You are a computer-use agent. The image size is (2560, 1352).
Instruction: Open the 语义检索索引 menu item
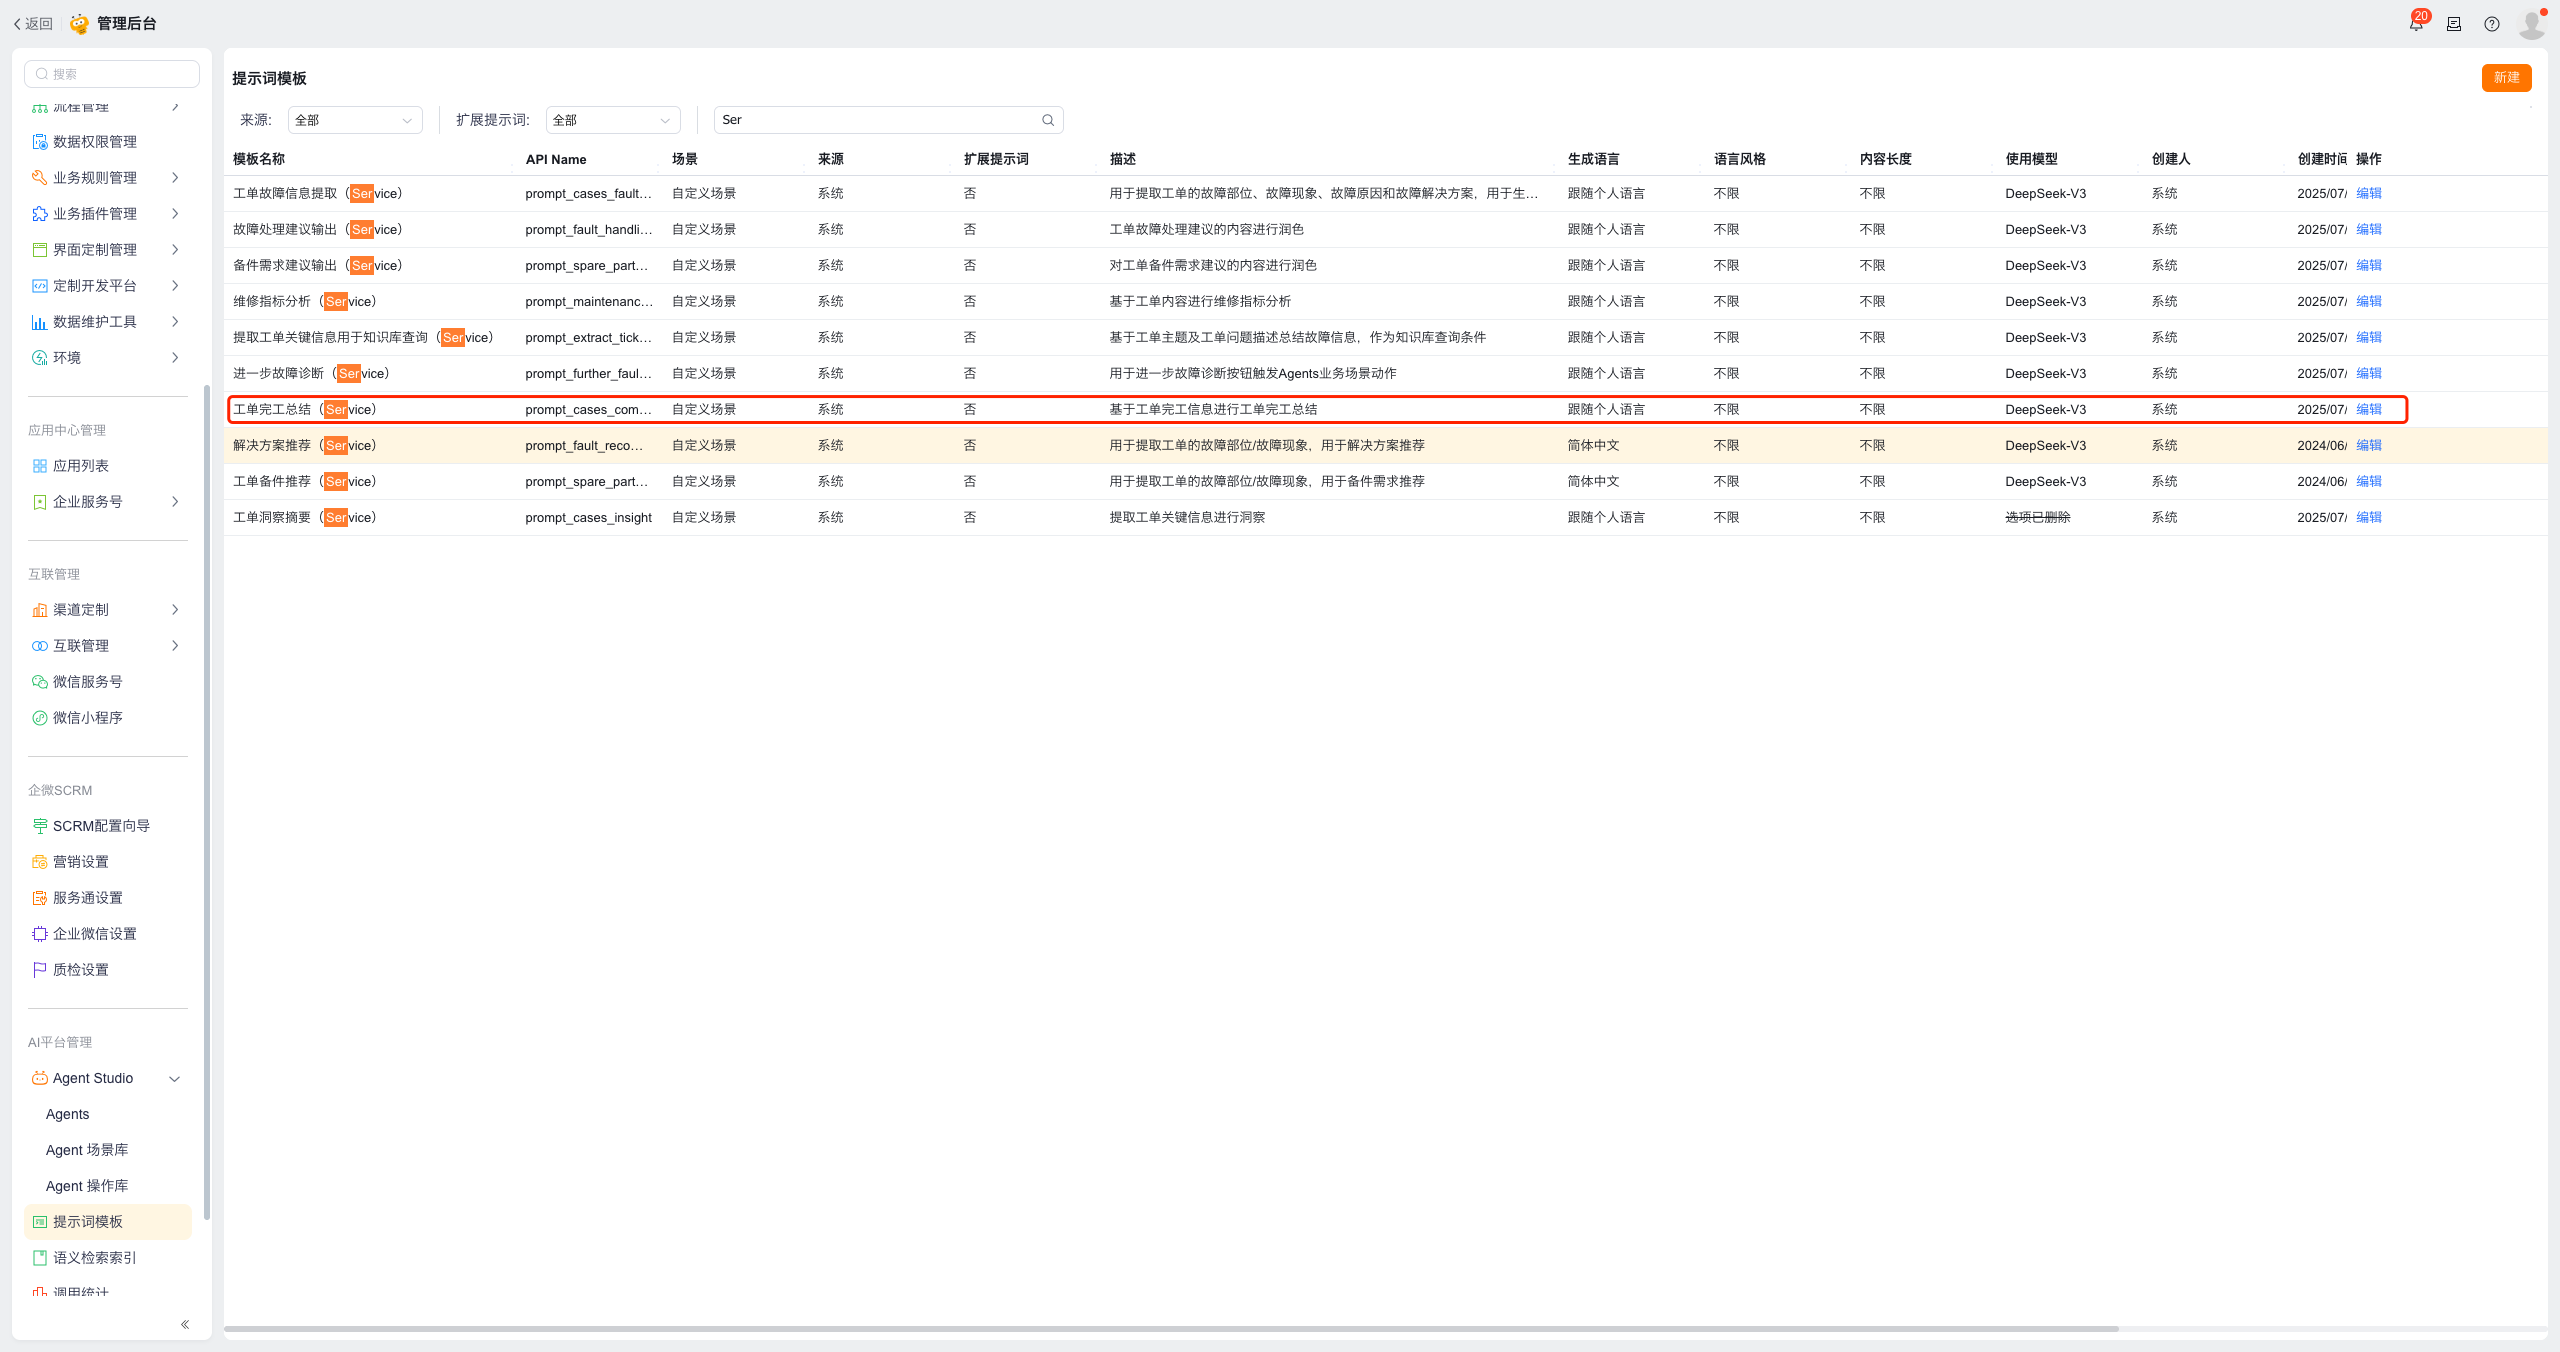94,1258
